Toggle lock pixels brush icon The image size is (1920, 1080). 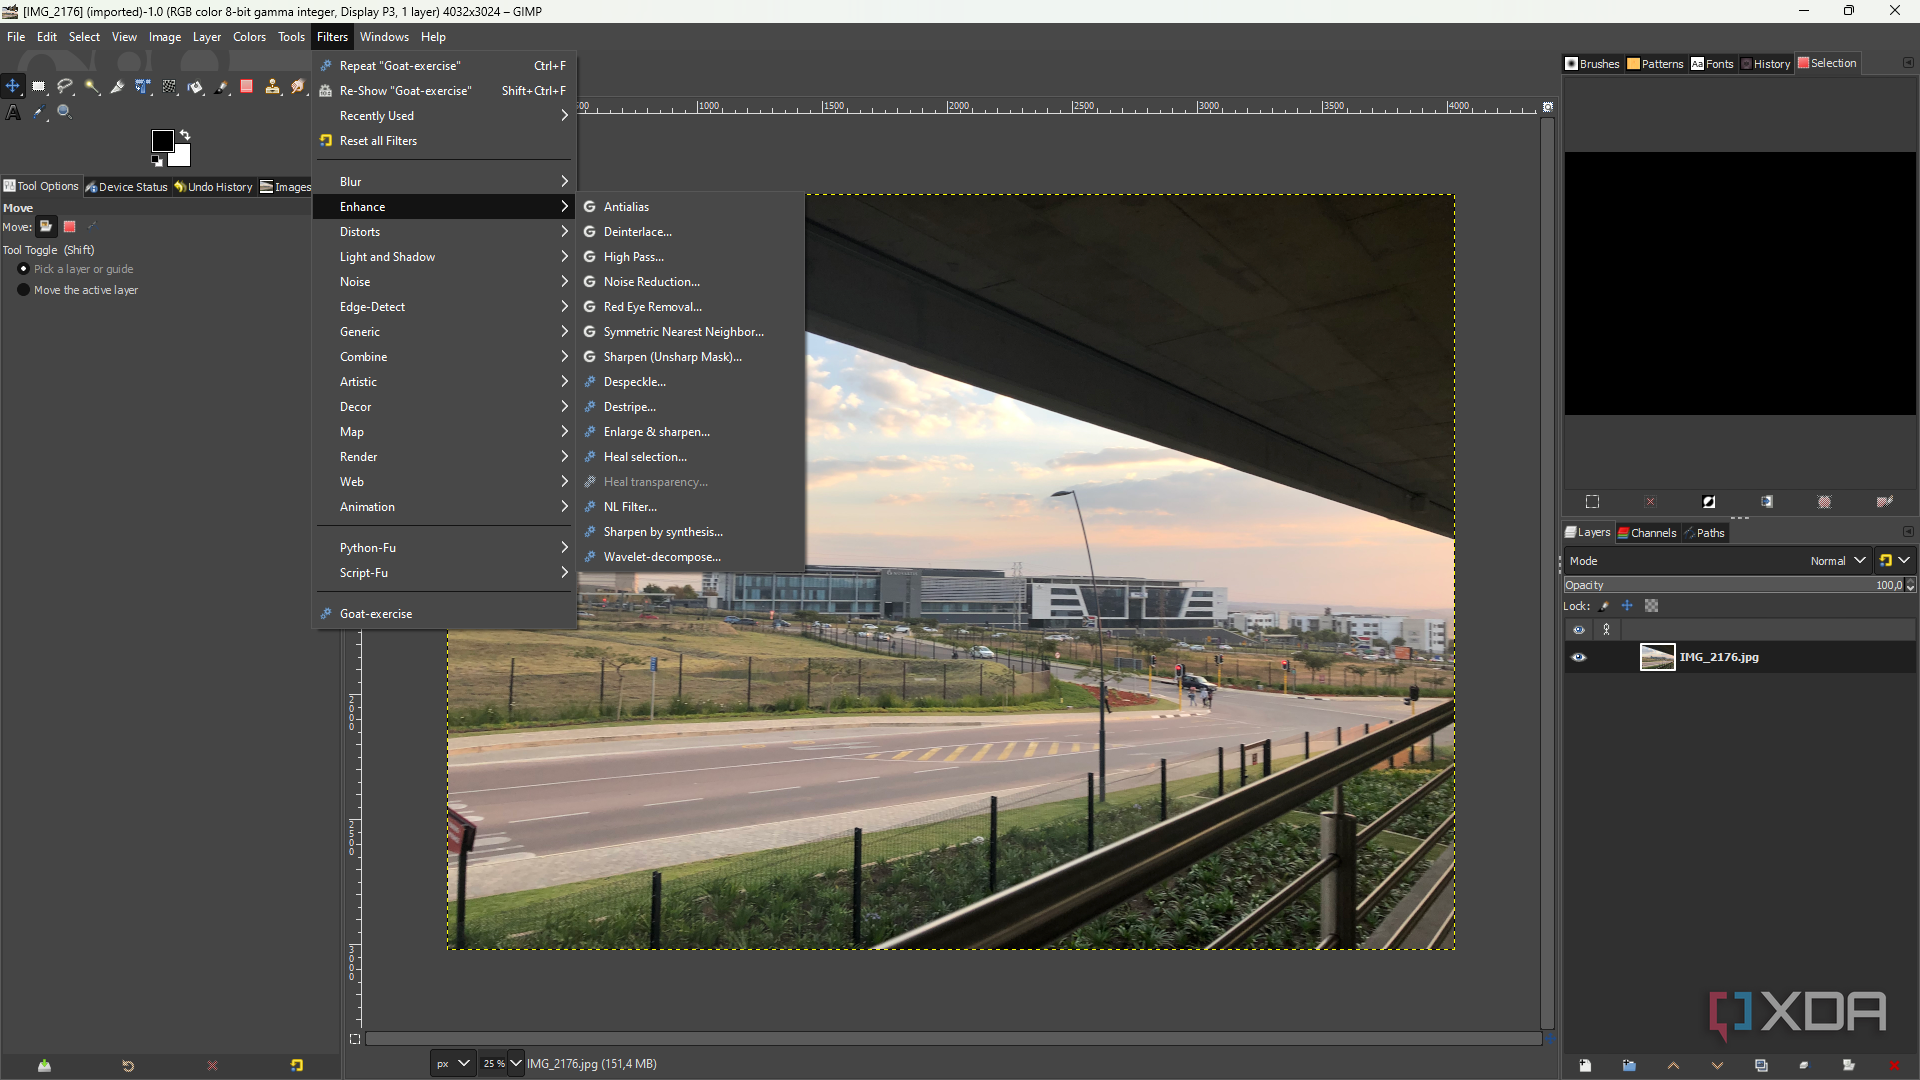(x=1605, y=606)
